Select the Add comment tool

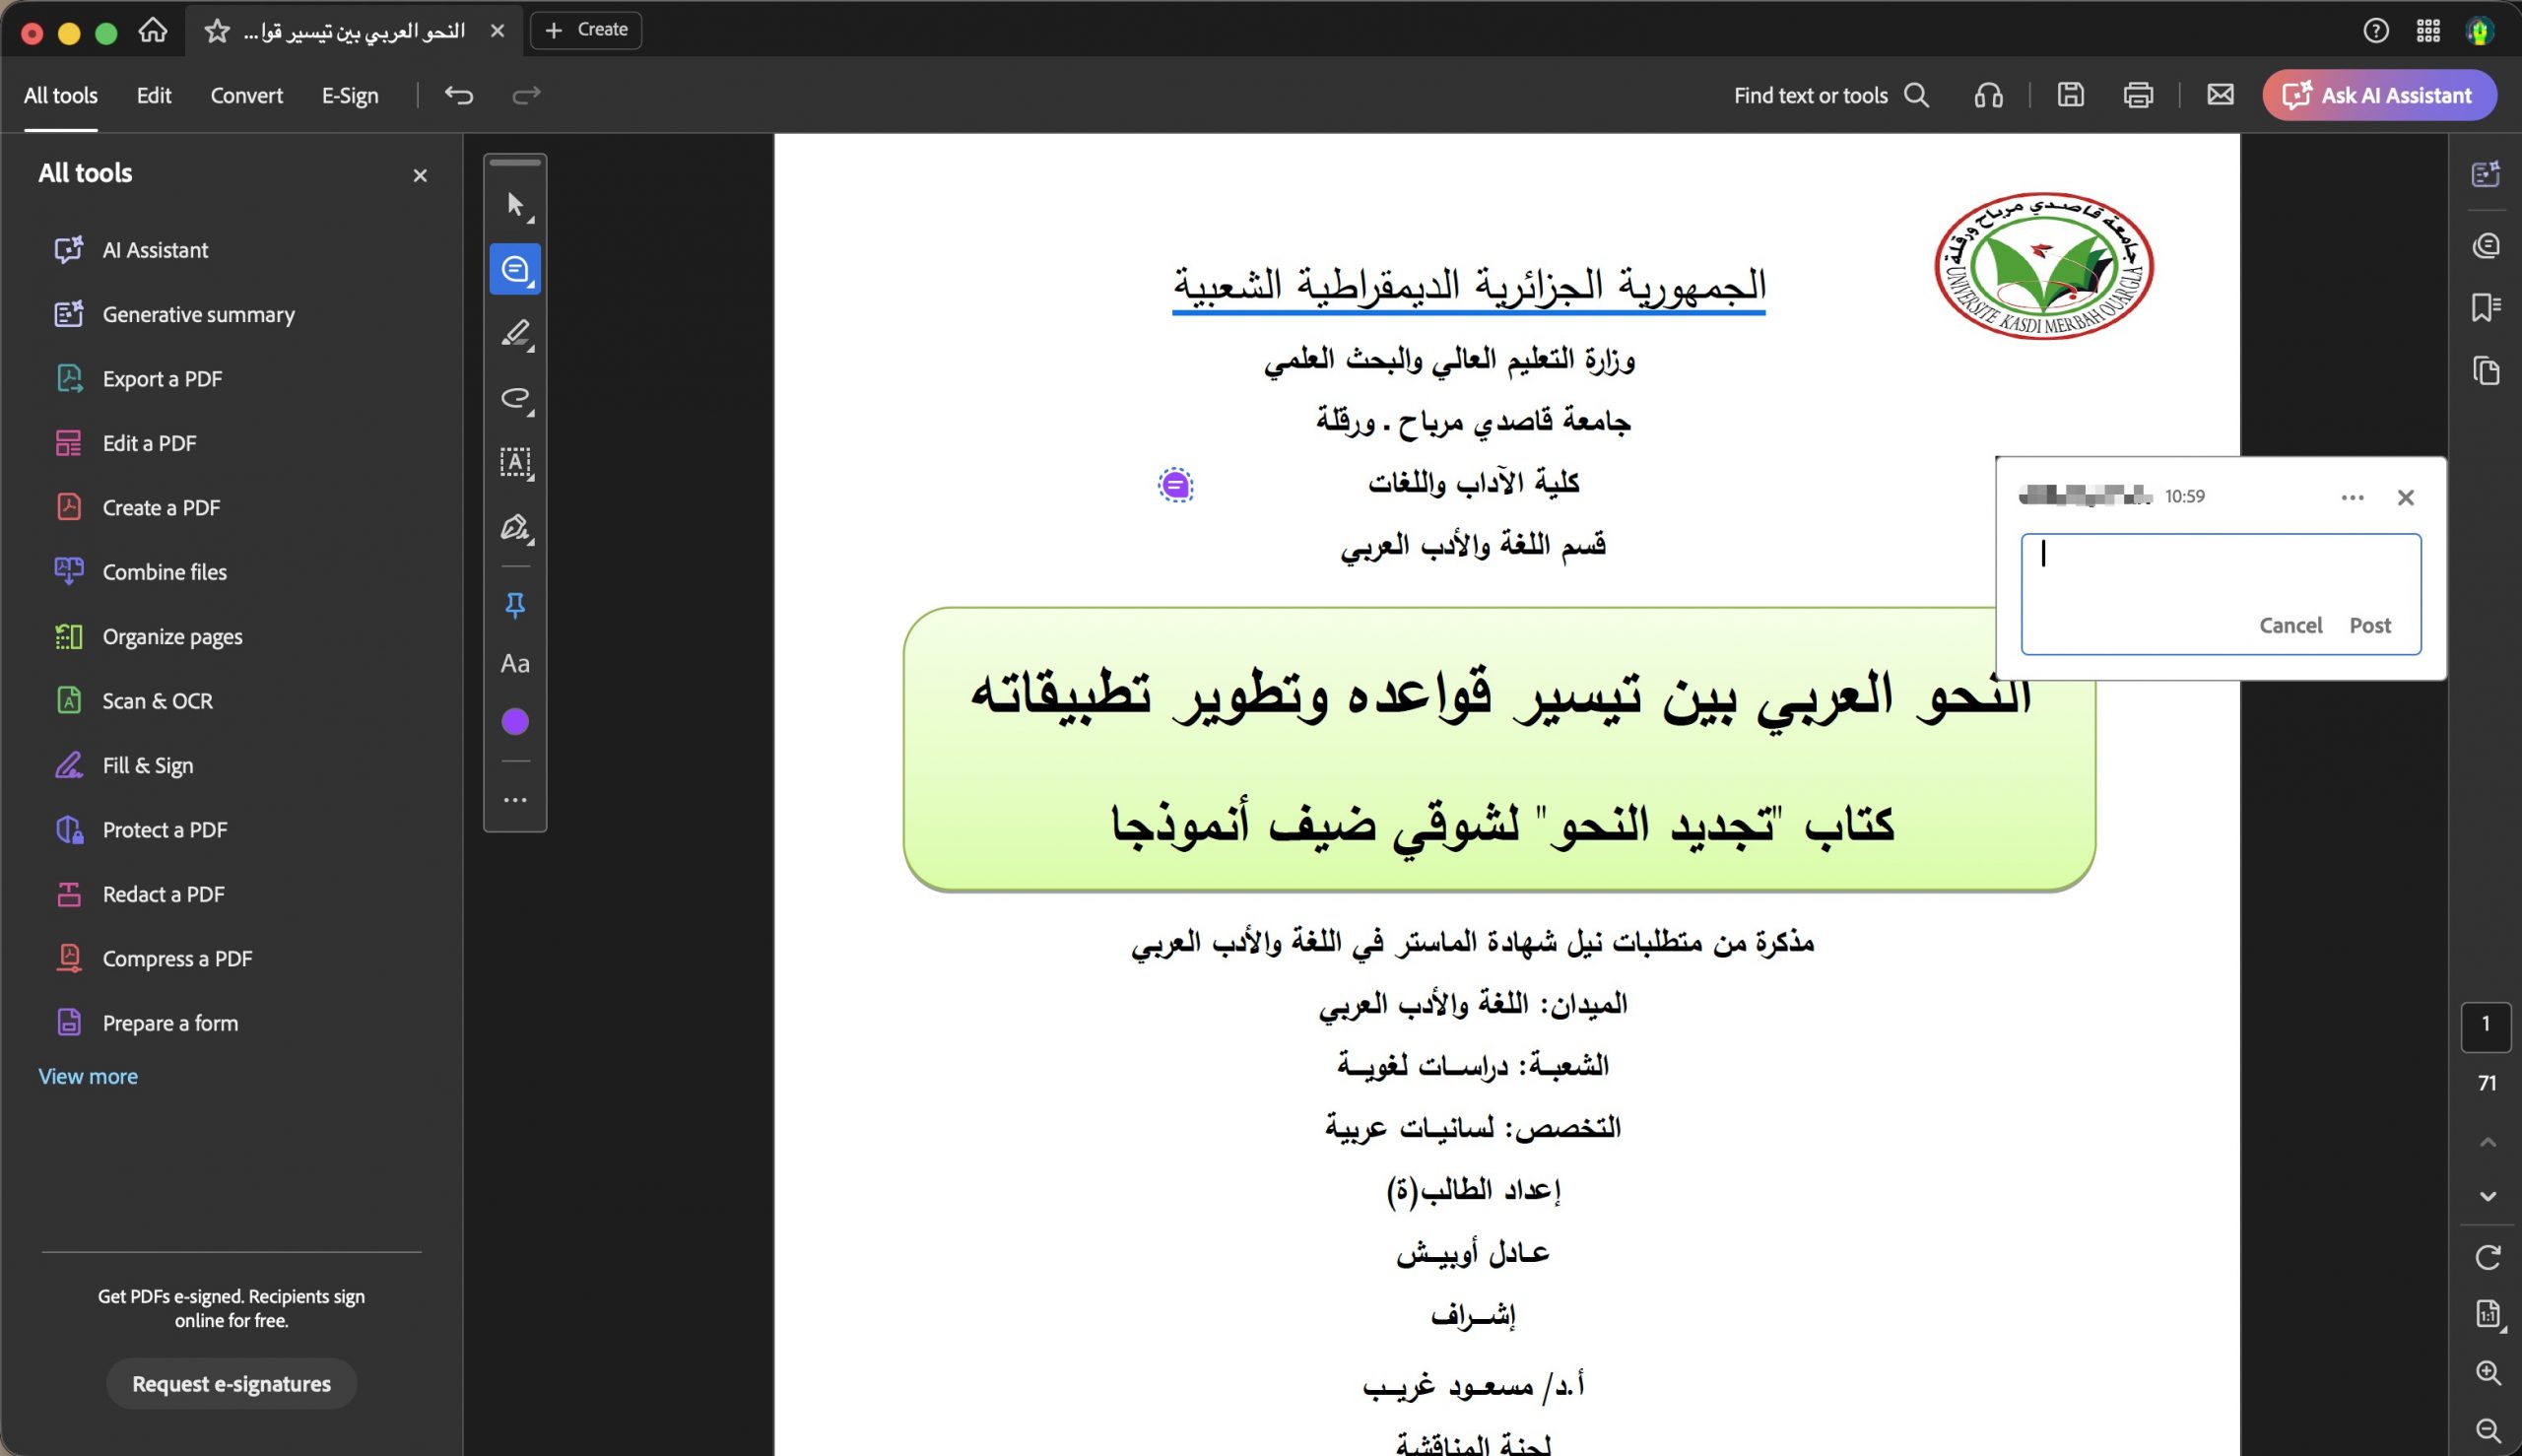pyautogui.click(x=515, y=269)
